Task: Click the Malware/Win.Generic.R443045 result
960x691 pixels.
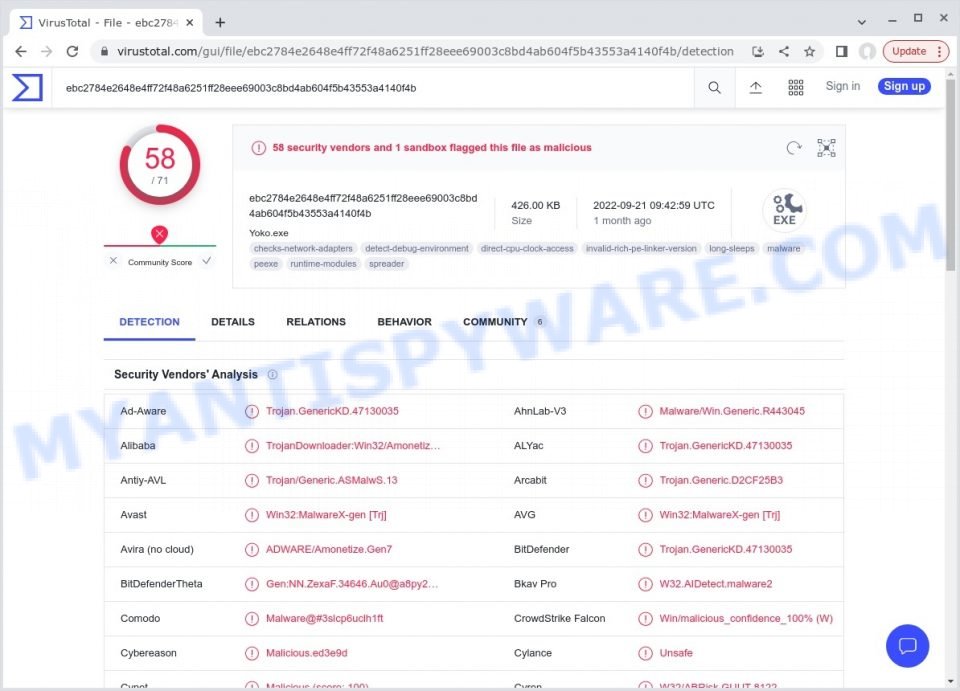Action: coord(732,411)
